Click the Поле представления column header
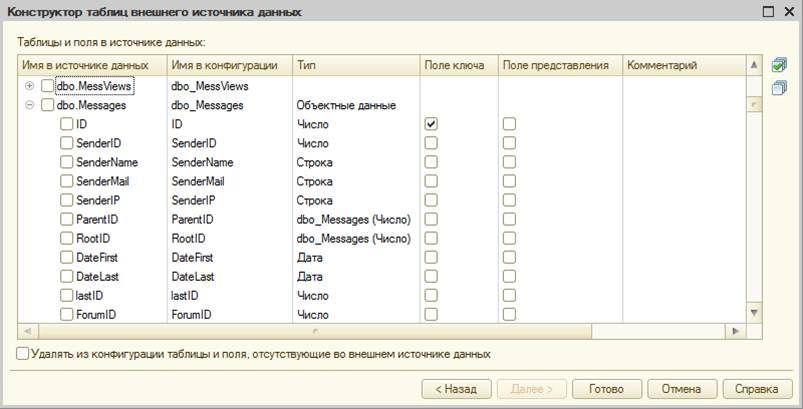803x409 pixels. 561,66
